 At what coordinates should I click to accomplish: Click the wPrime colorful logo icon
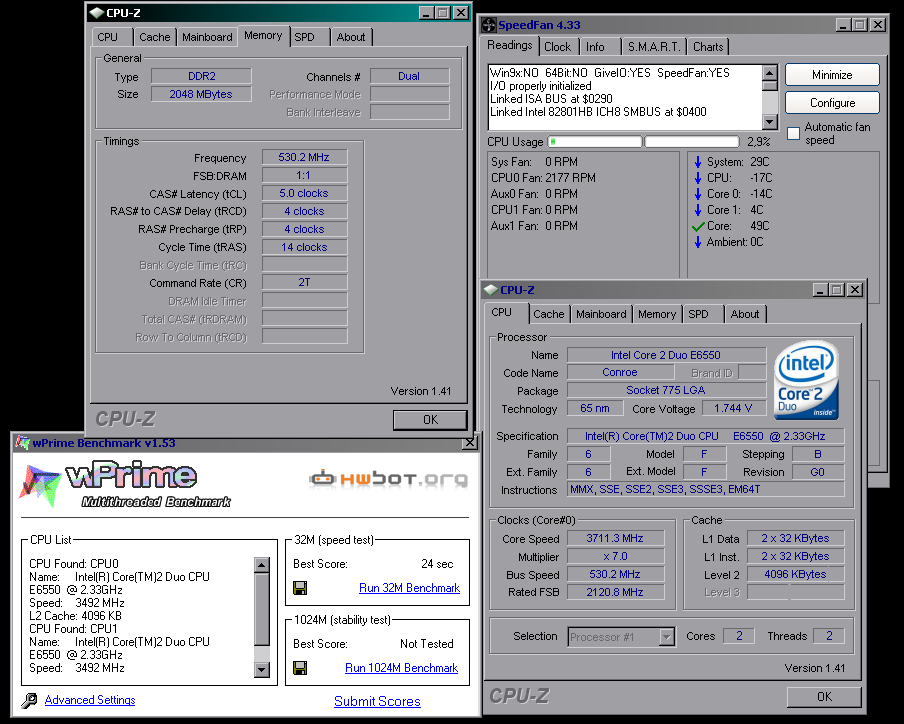click(x=40, y=485)
